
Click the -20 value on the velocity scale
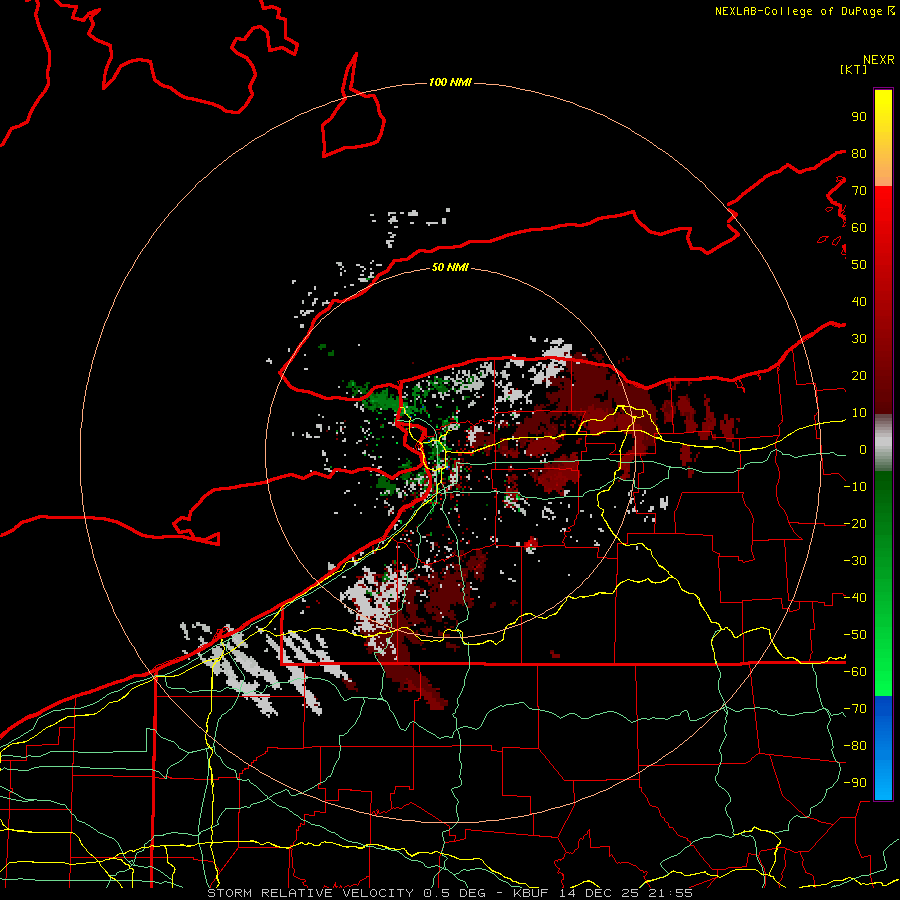point(855,524)
